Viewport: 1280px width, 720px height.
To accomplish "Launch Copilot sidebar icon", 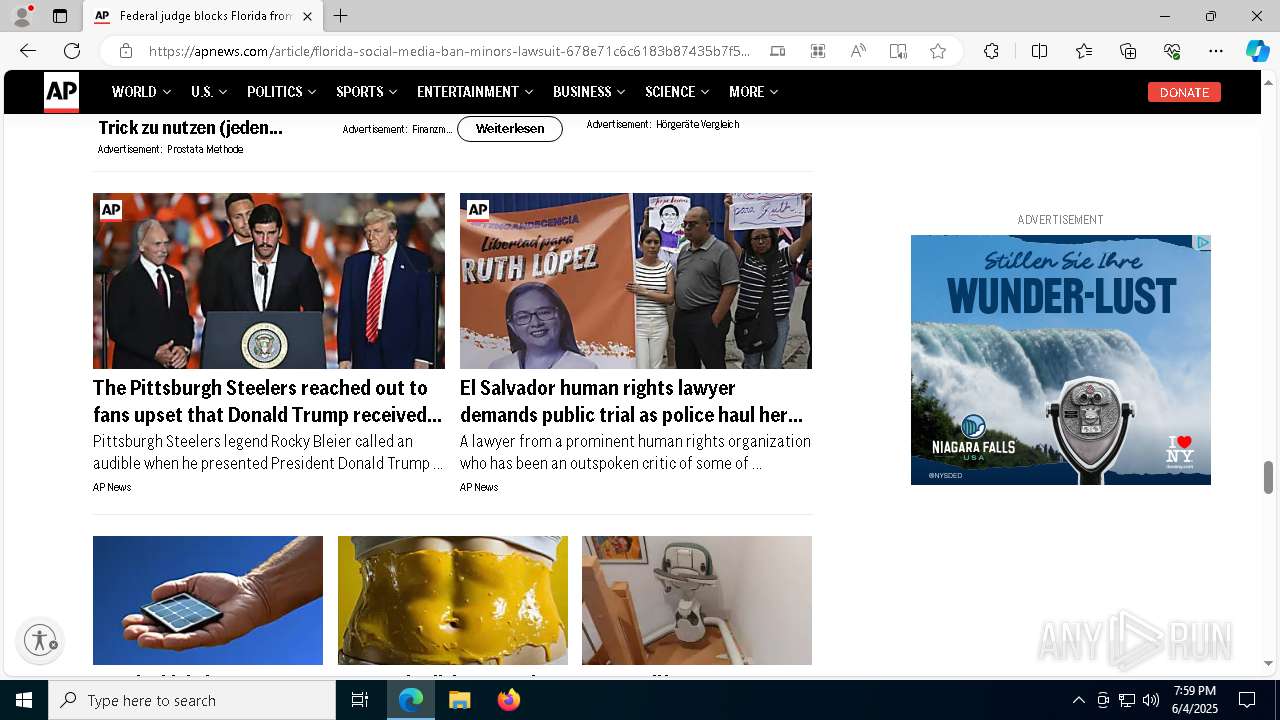I will tap(1257, 51).
